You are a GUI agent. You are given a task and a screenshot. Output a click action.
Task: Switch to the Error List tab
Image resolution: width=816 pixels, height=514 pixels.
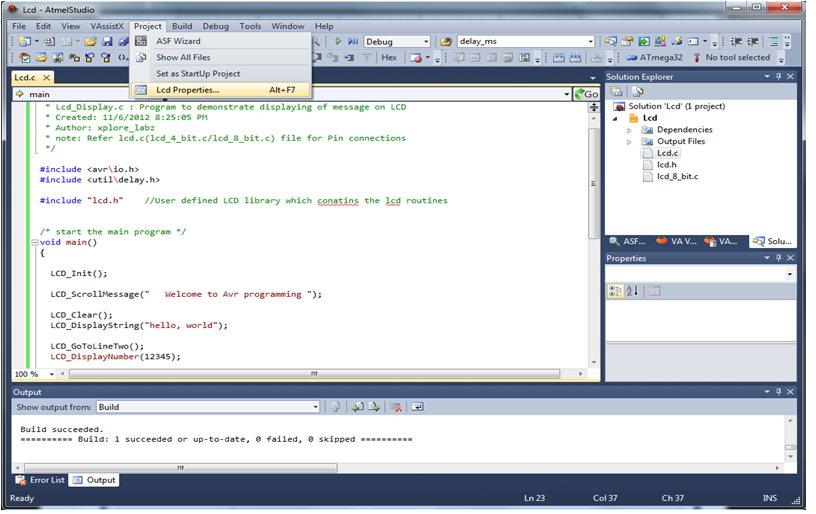41,480
